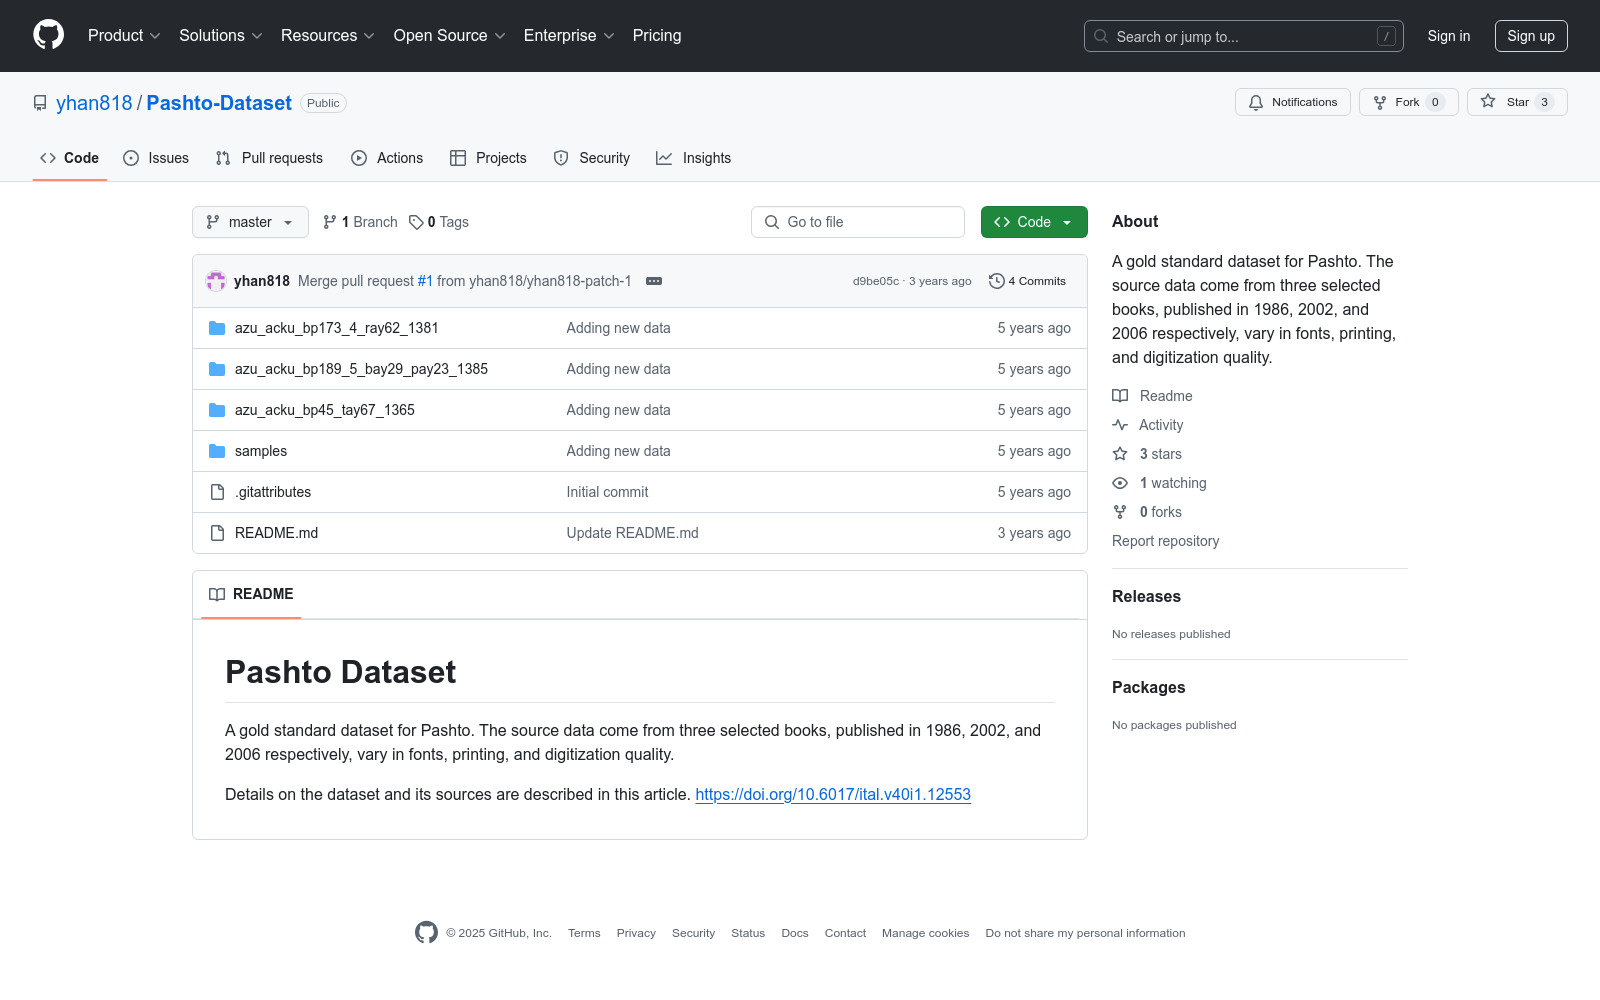This screenshot has width=1600, height=1000.
Task: Click the folder icon for azu_acku_bp45_tay67_1365
Action: pos(217,410)
